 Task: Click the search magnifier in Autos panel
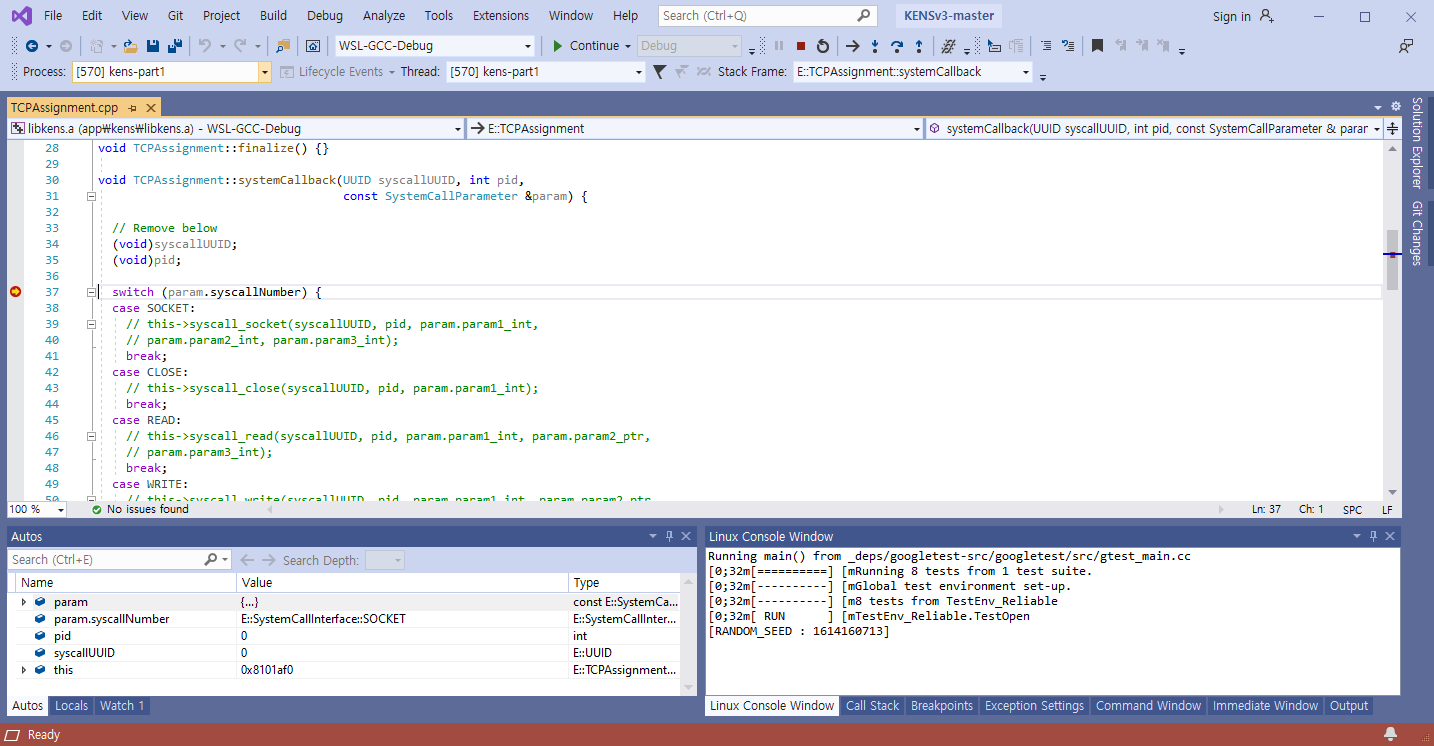(x=211, y=560)
